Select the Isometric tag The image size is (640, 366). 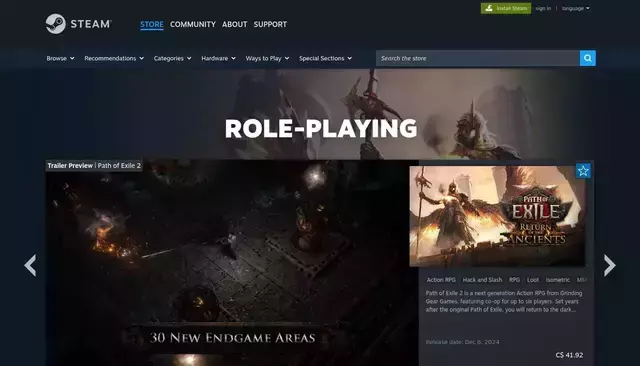pyautogui.click(x=558, y=280)
